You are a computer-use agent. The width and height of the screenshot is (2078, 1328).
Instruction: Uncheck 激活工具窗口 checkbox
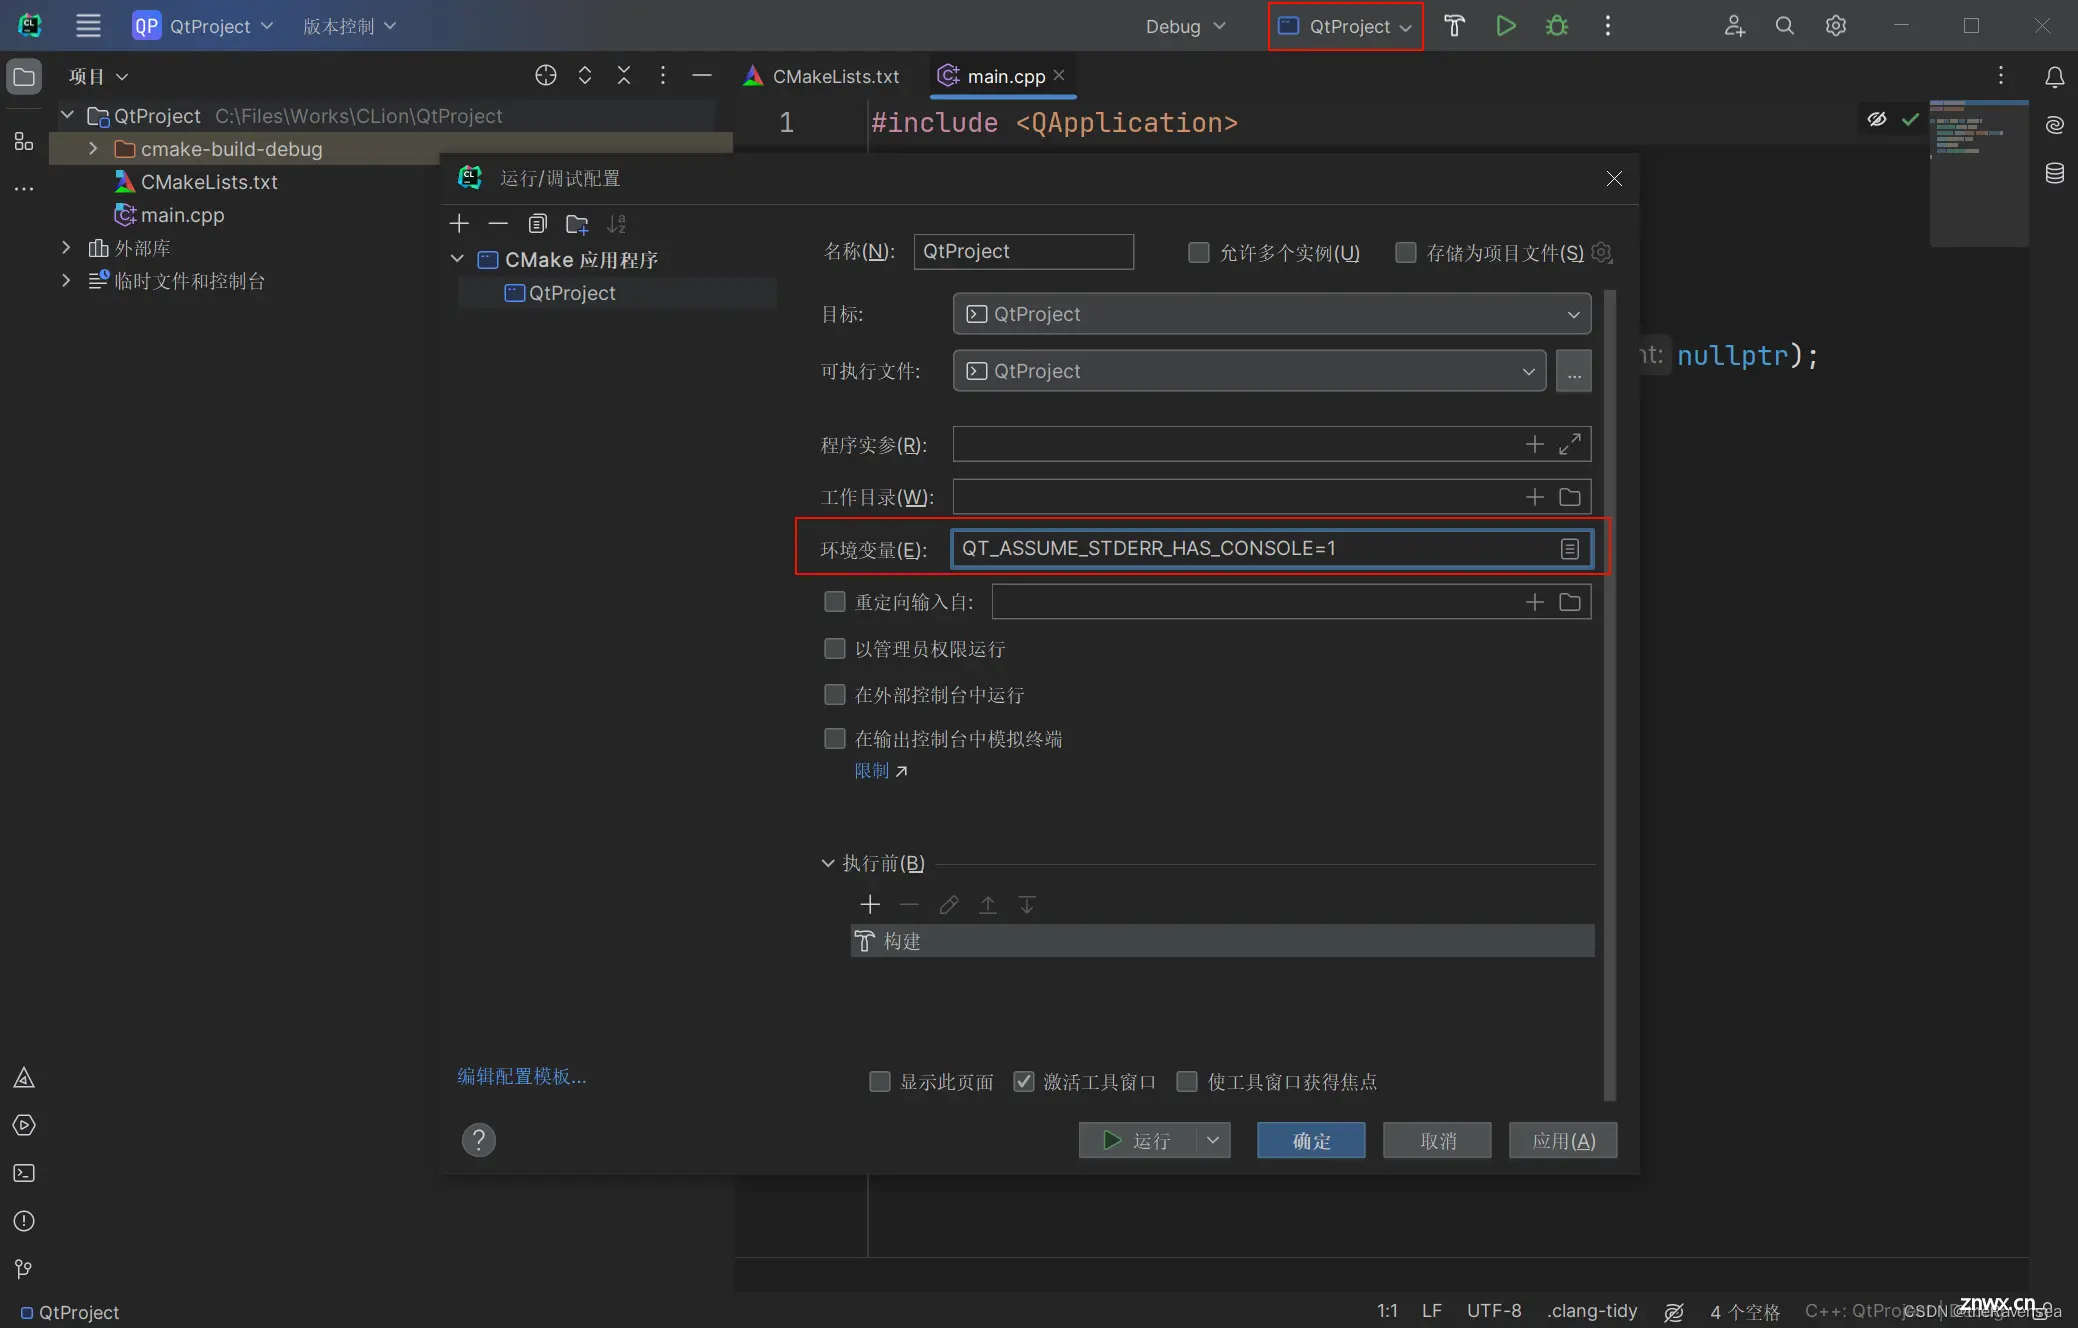pyautogui.click(x=1023, y=1081)
